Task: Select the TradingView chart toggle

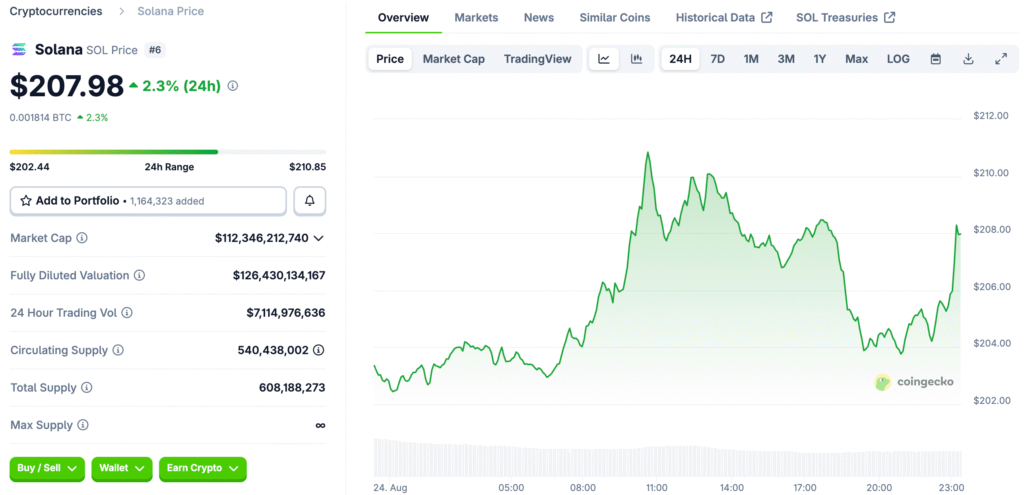Action: coord(537,59)
